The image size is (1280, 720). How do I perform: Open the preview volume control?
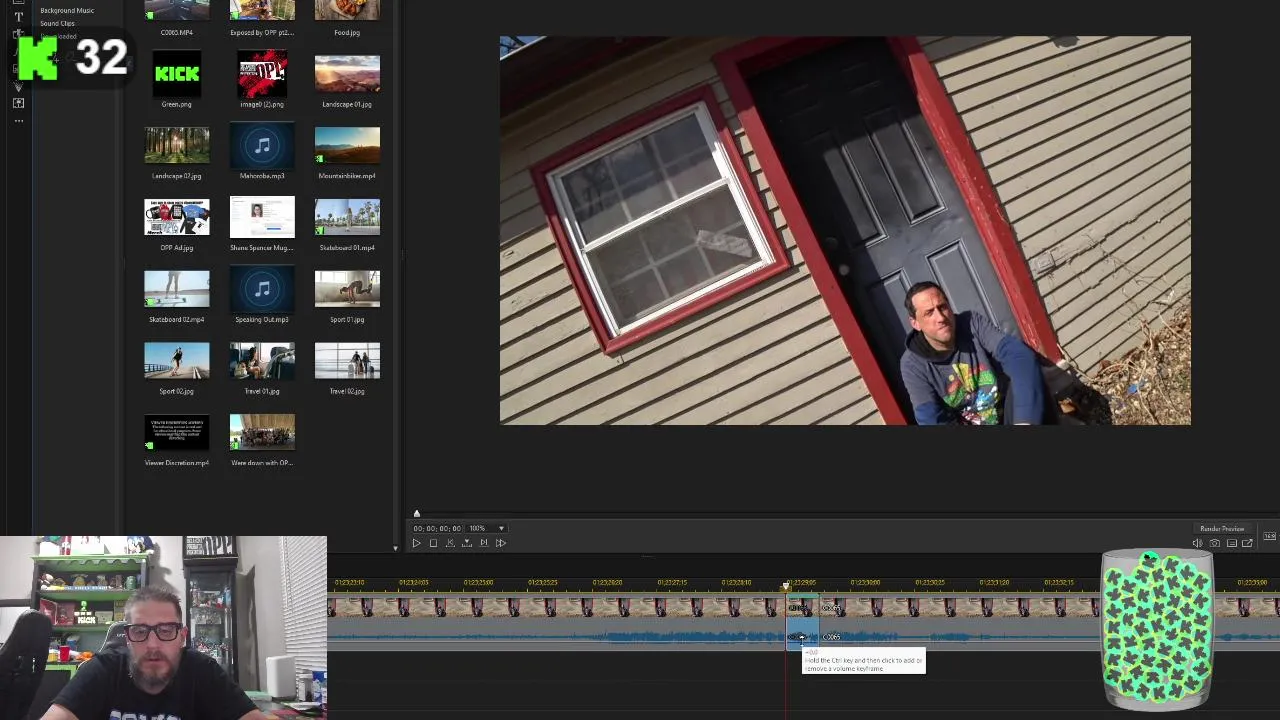[1197, 543]
